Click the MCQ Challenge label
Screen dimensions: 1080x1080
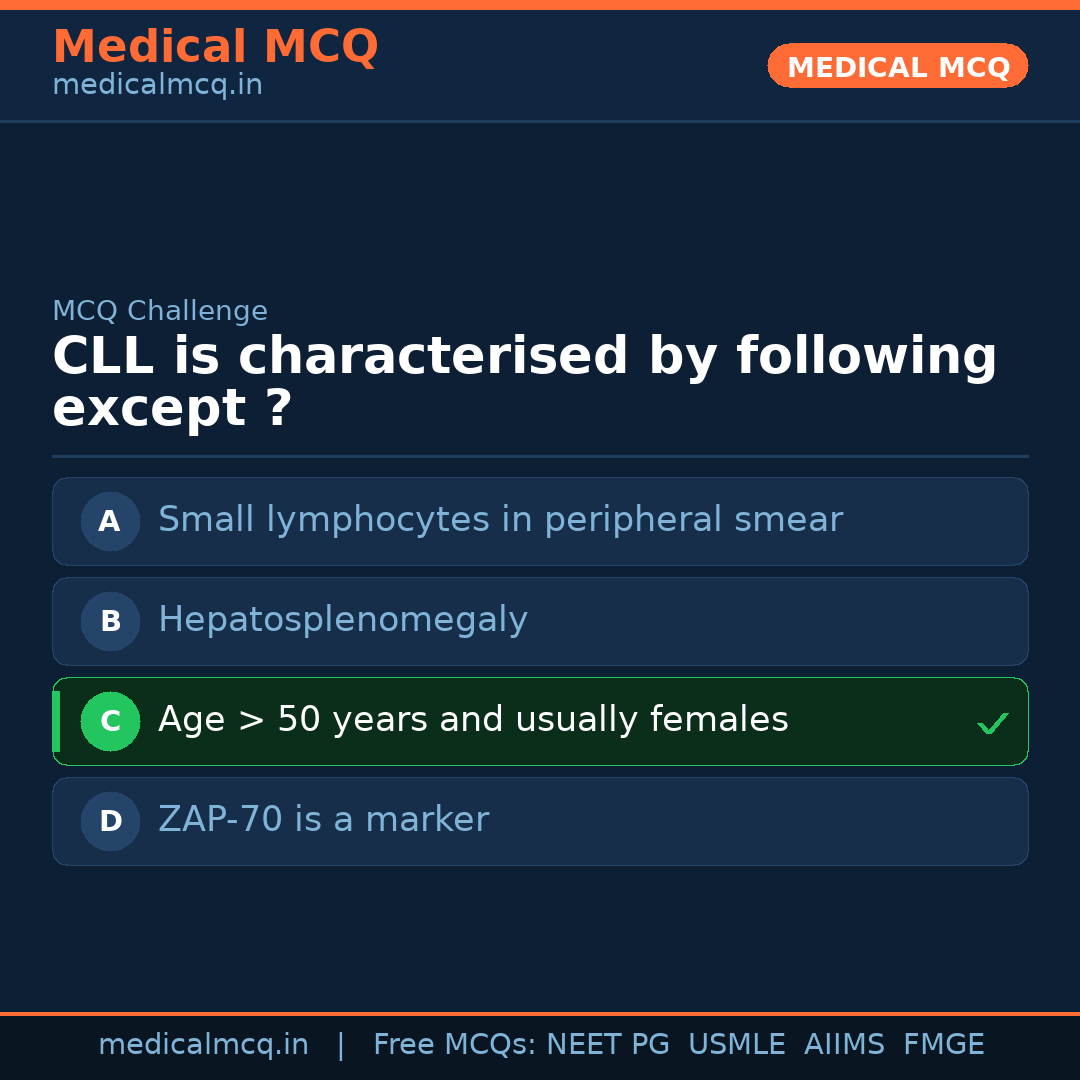[160, 312]
